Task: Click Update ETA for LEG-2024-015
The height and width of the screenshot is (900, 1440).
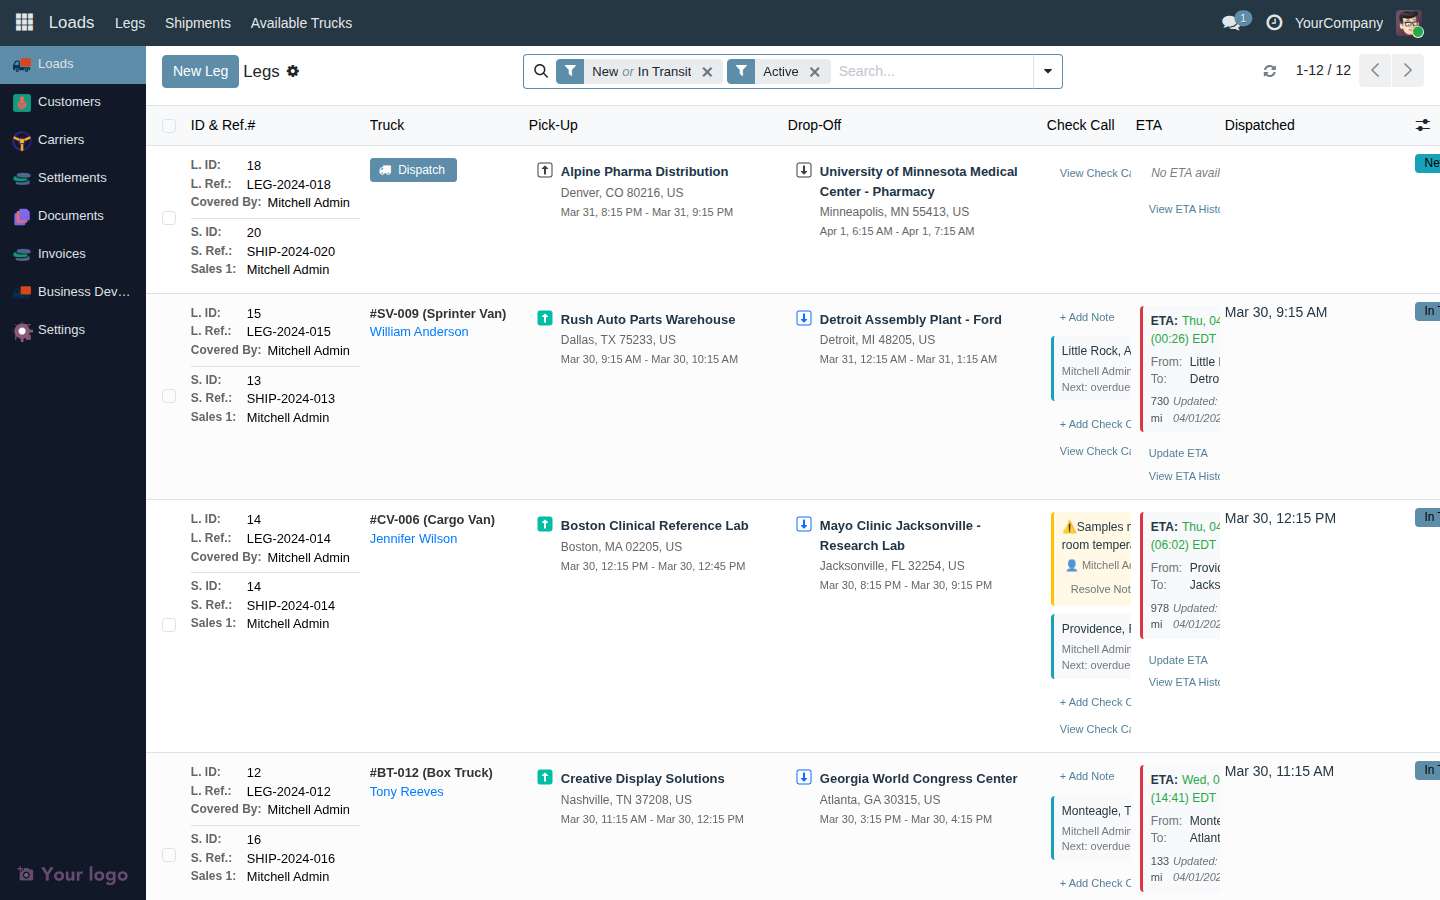Action: (x=1178, y=453)
